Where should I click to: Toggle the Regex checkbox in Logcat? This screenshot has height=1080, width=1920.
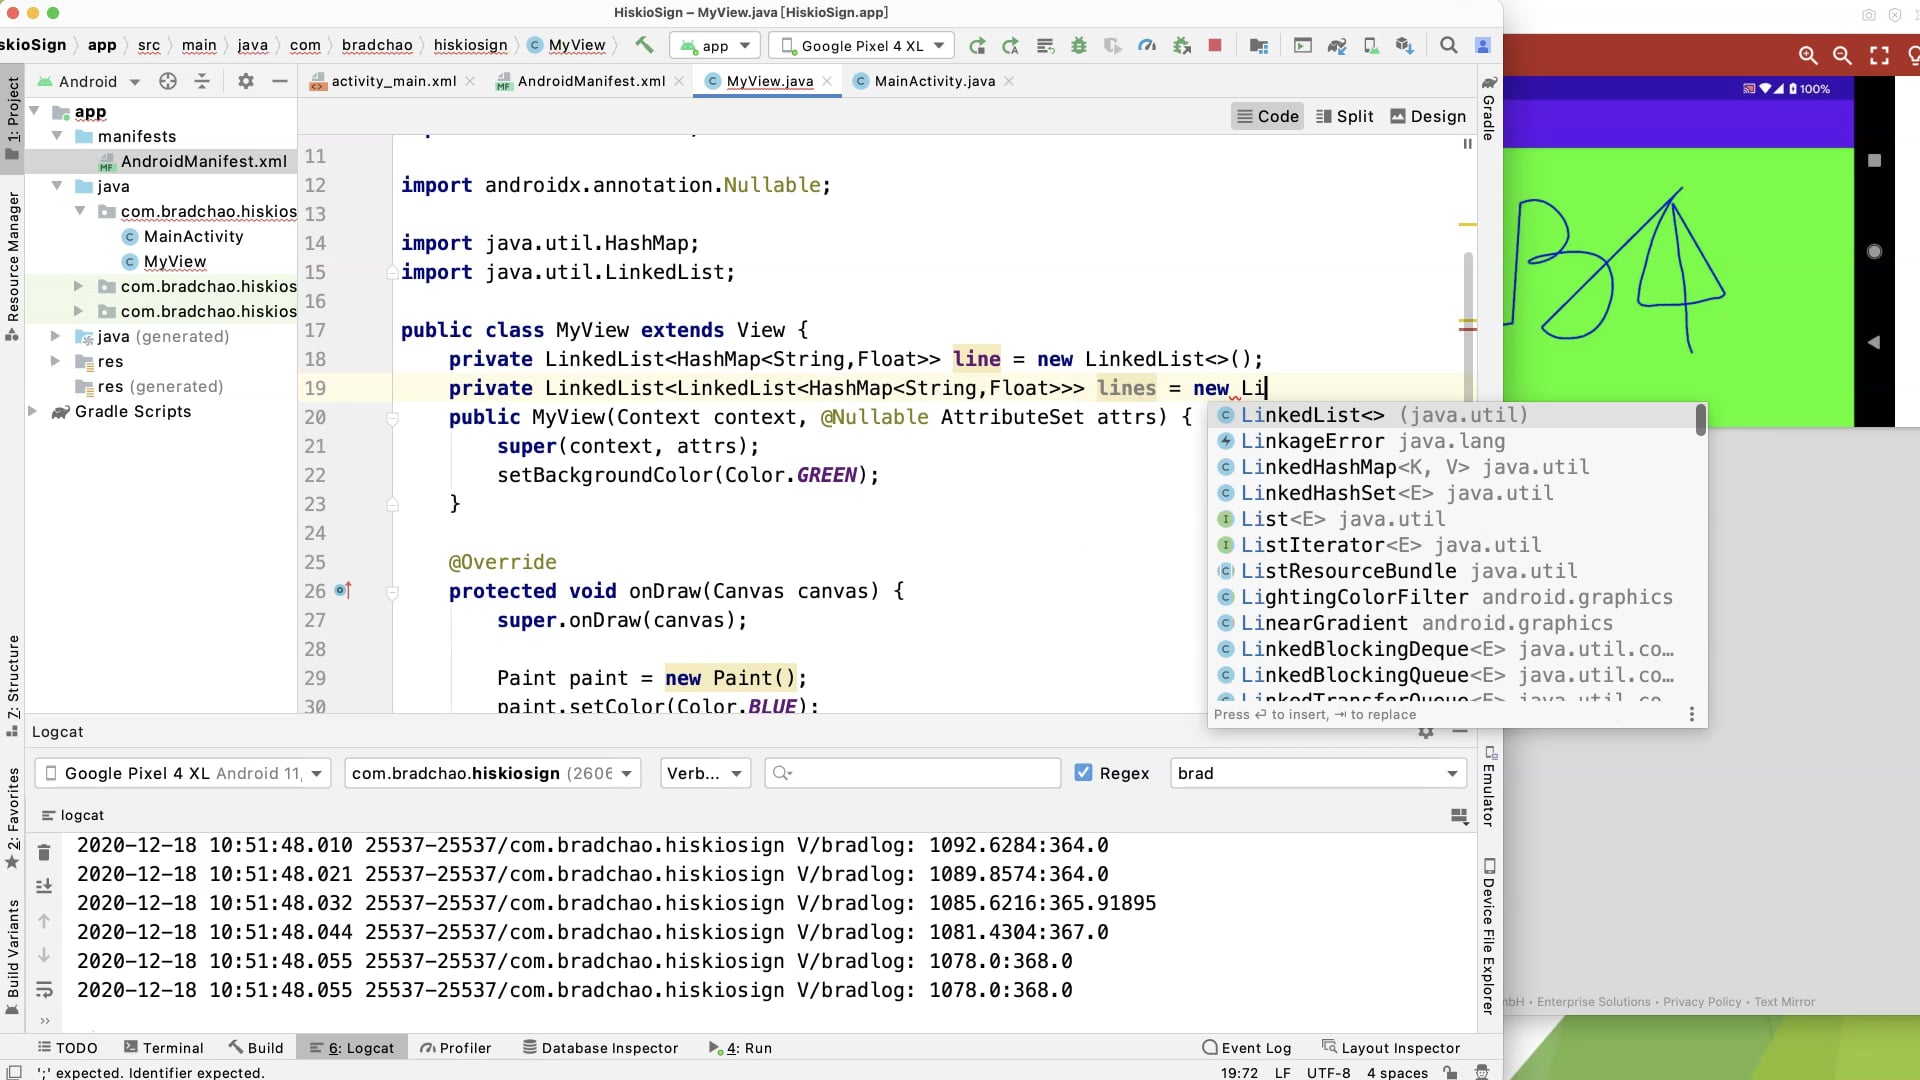[1083, 773]
